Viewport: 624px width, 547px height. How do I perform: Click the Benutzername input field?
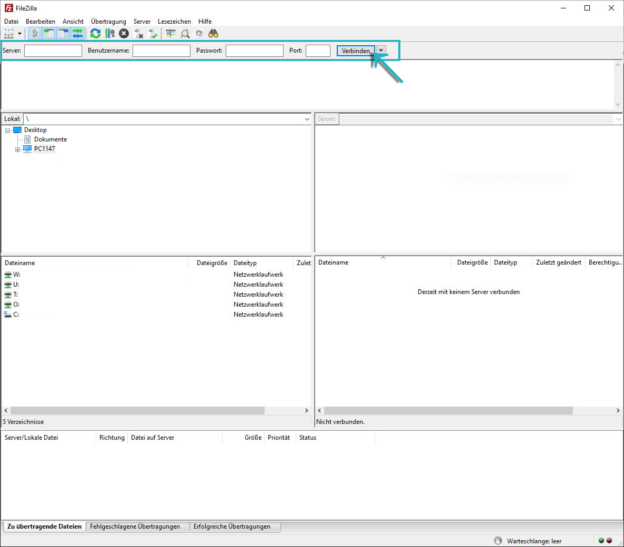[161, 50]
